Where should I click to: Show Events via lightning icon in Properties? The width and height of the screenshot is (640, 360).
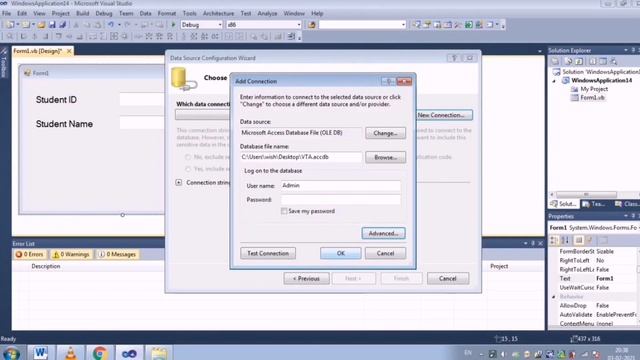point(590,240)
